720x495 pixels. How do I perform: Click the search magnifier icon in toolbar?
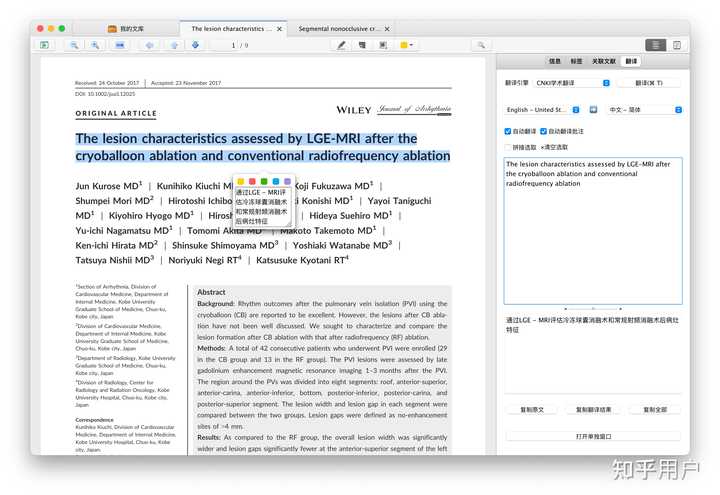tap(481, 45)
